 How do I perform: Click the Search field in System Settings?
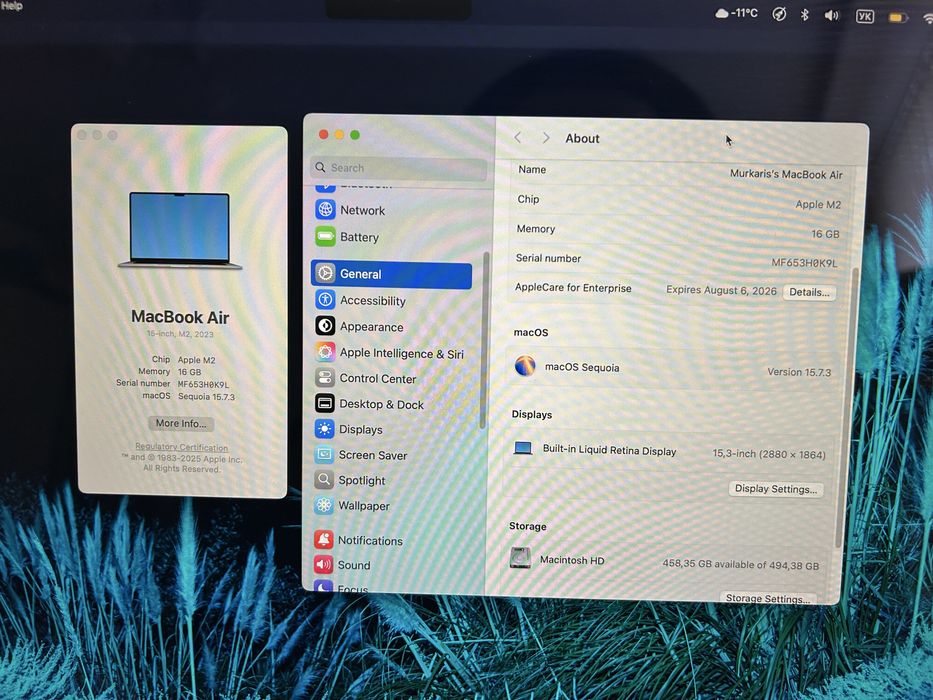pyautogui.click(x=399, y=168)
